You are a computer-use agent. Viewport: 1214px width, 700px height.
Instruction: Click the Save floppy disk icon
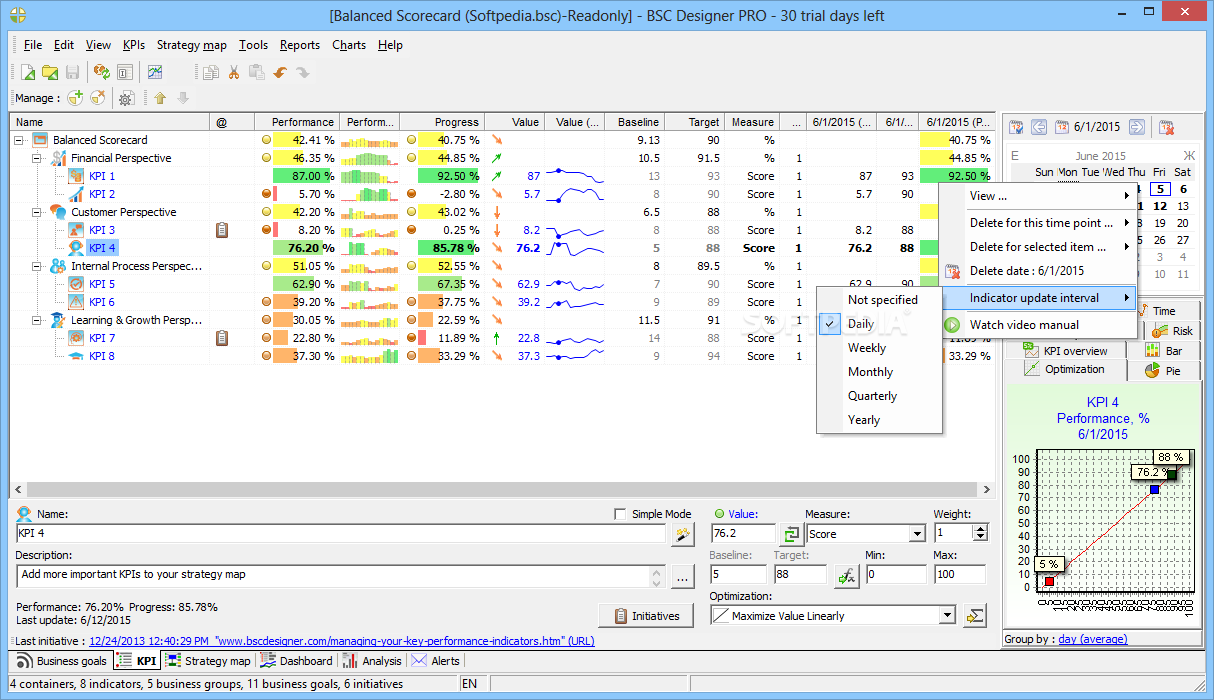[x=72, y=72]
